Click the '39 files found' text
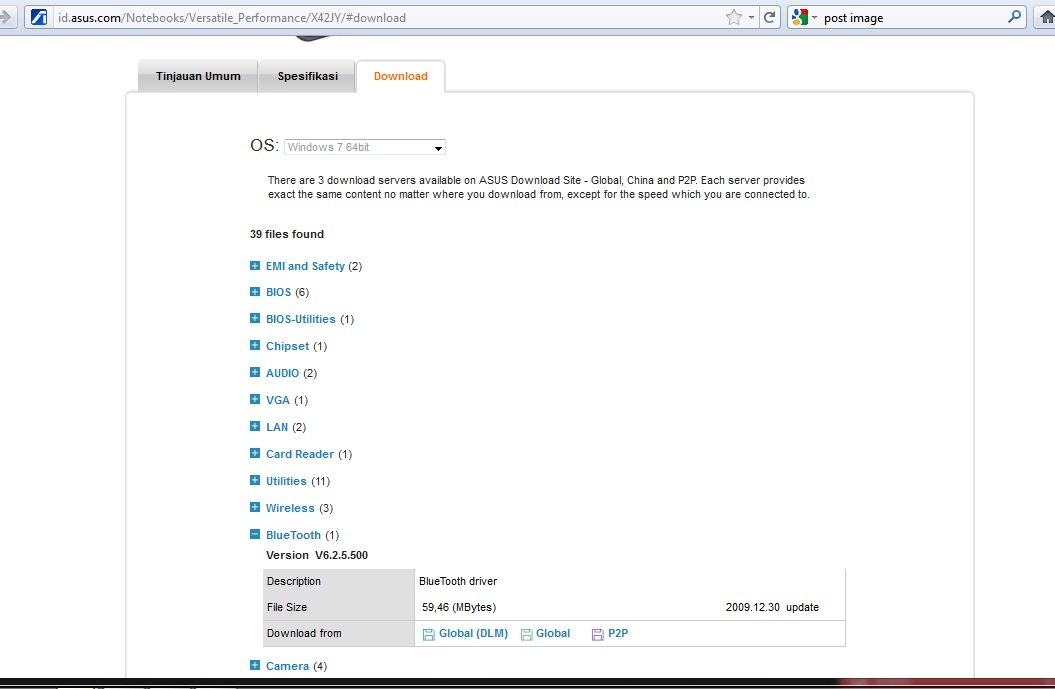This screenshot has height=689, width=1055. [x=287, y=234]
